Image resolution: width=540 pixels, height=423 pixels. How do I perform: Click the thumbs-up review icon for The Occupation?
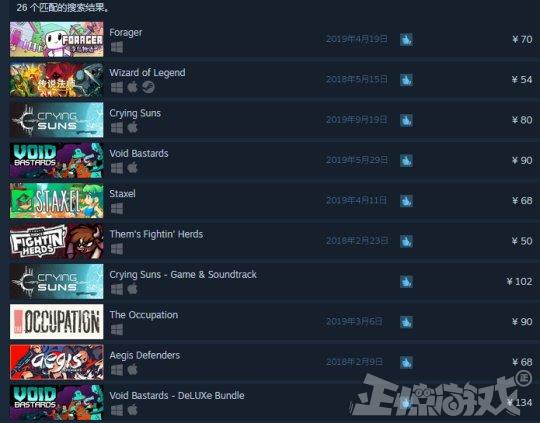coord(406,322)
